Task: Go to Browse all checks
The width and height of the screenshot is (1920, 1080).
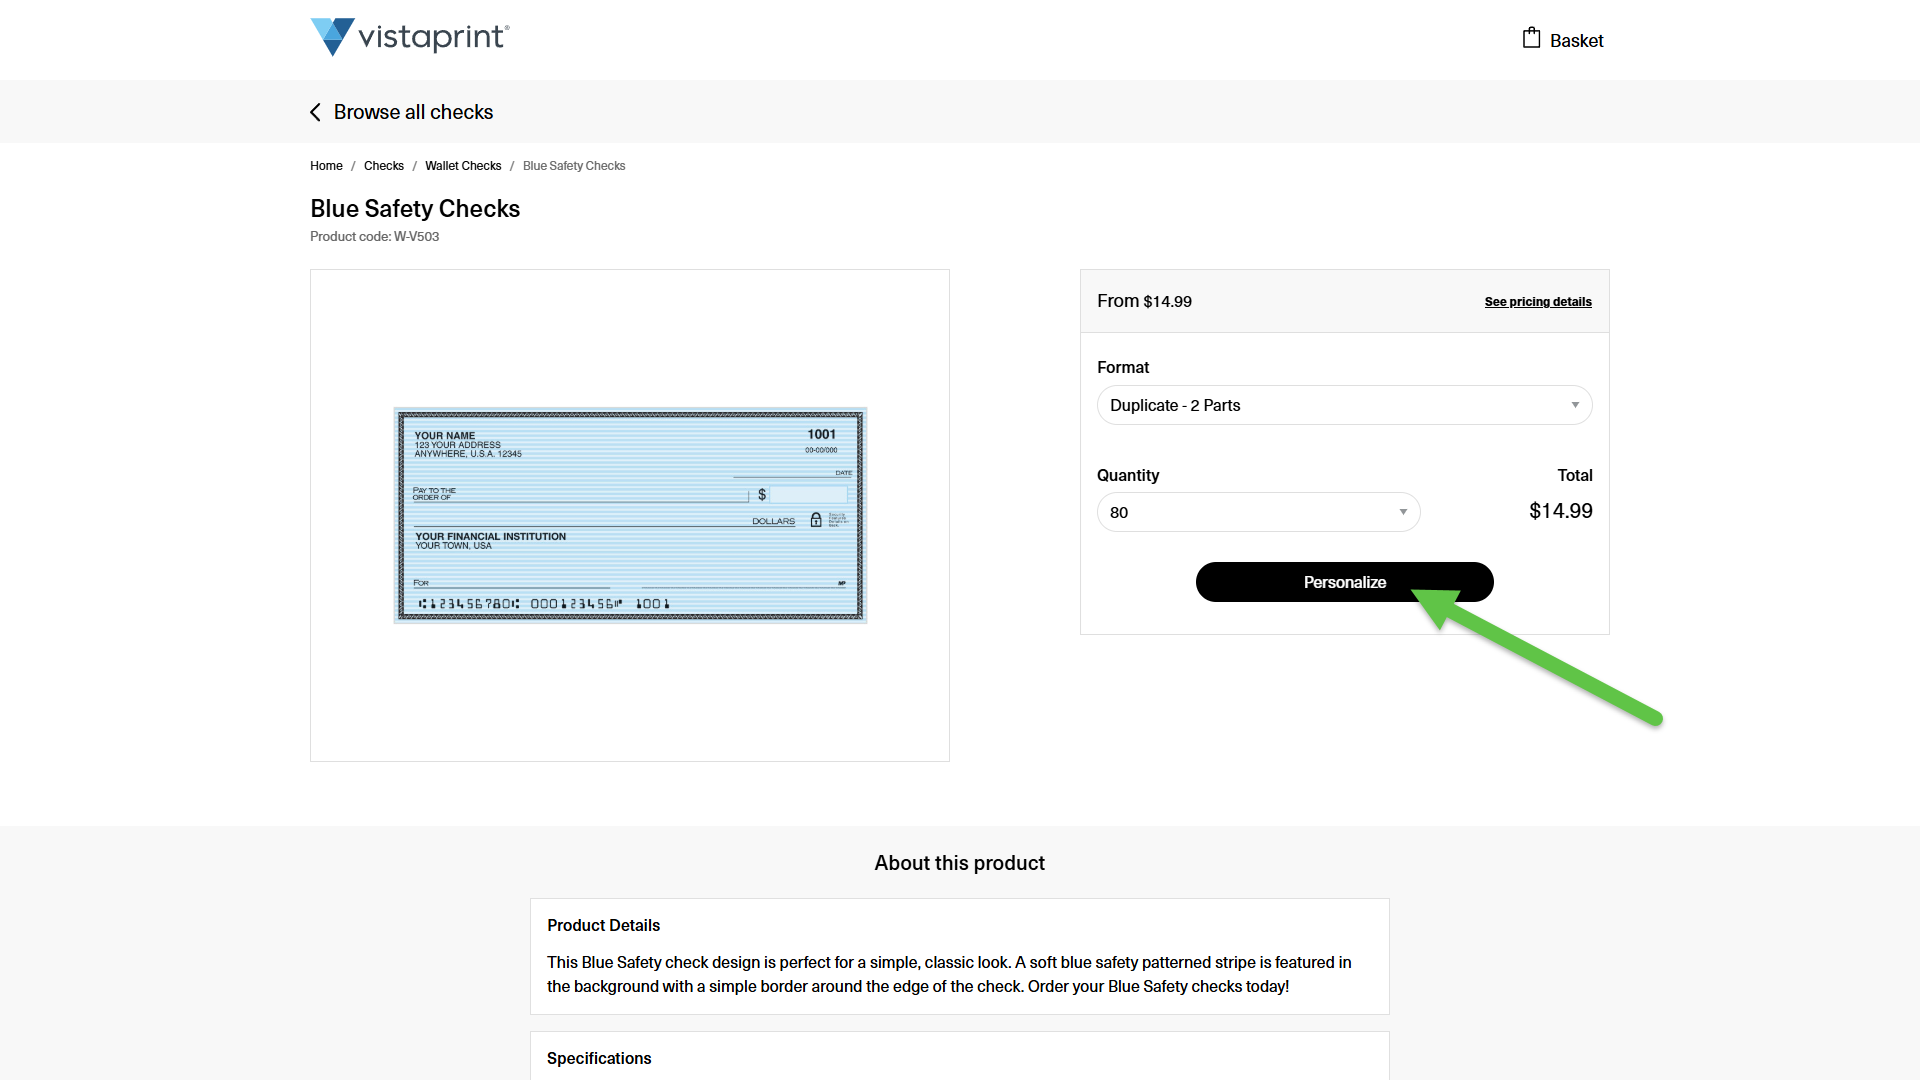Action: click(413, 112)
